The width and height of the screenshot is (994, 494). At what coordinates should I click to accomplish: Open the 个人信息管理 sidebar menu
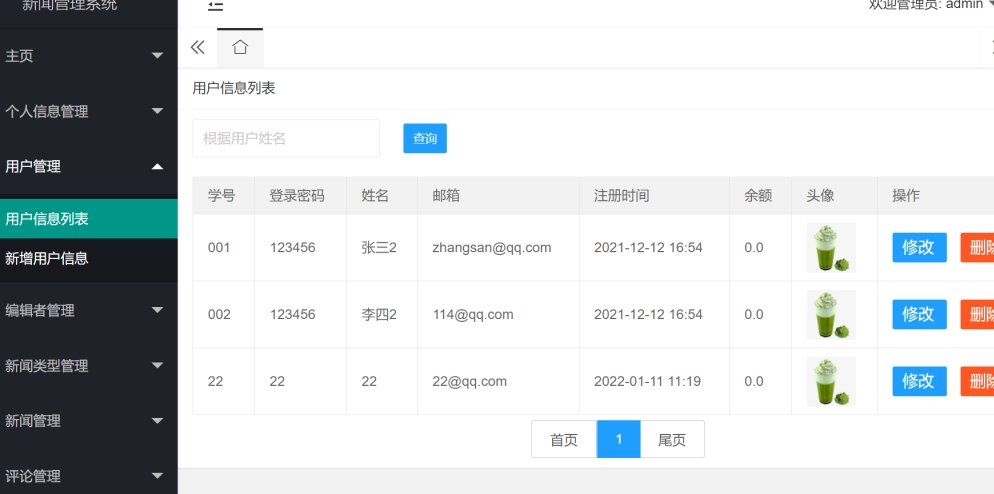(89, 112)
